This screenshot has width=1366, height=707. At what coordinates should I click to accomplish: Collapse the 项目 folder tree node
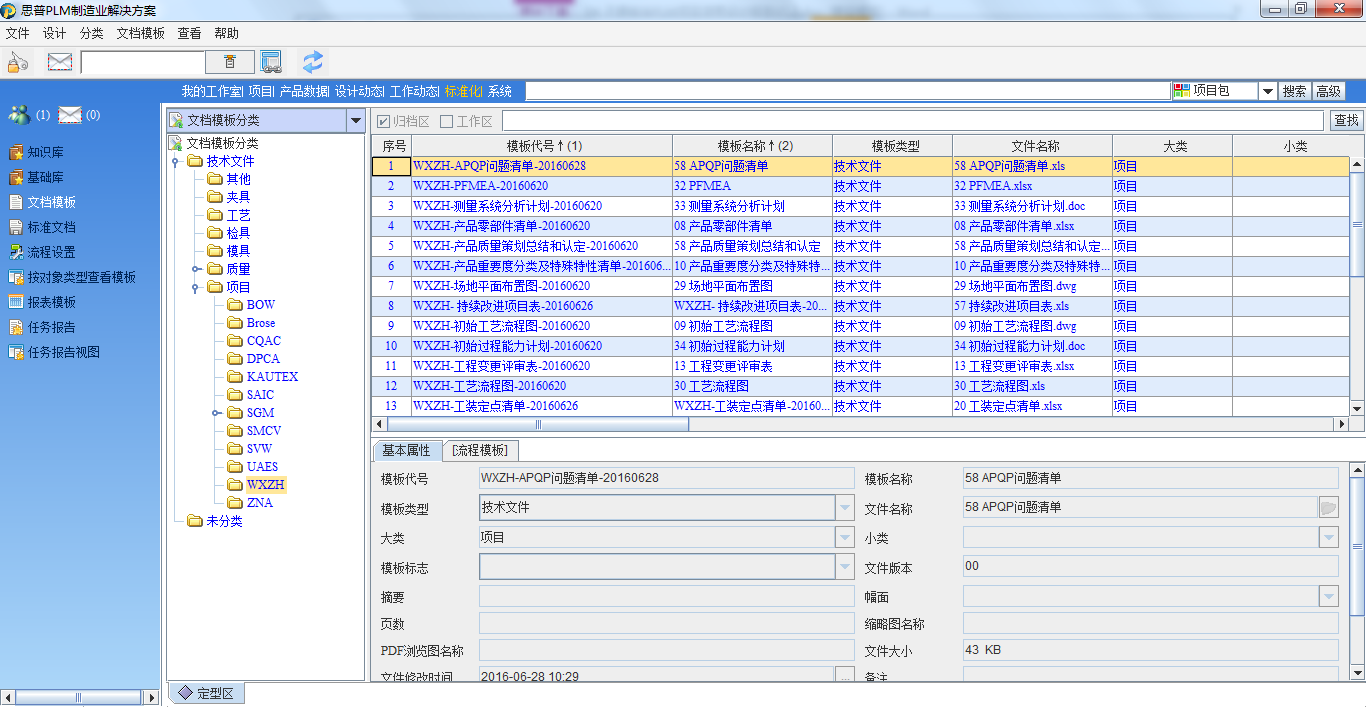tap(196, 287)
